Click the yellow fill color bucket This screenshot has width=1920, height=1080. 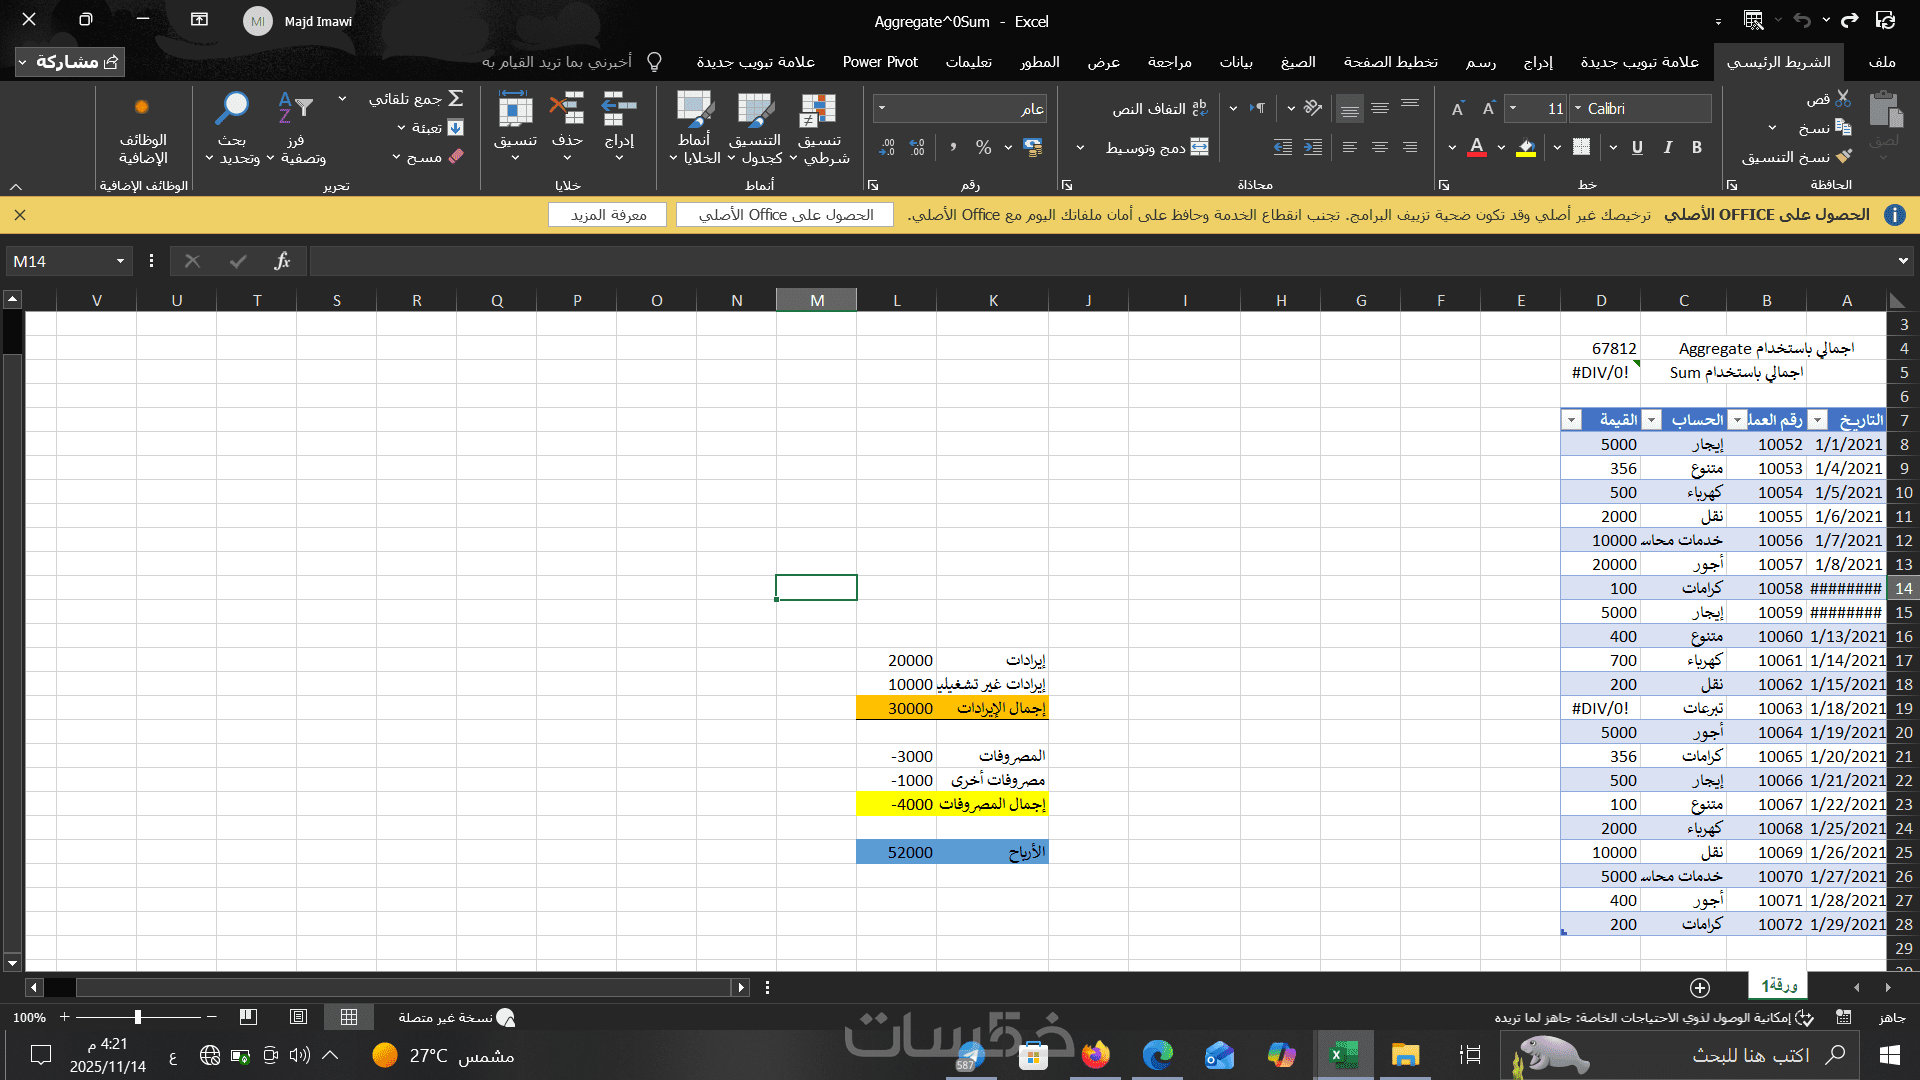tap(1526, 148)
